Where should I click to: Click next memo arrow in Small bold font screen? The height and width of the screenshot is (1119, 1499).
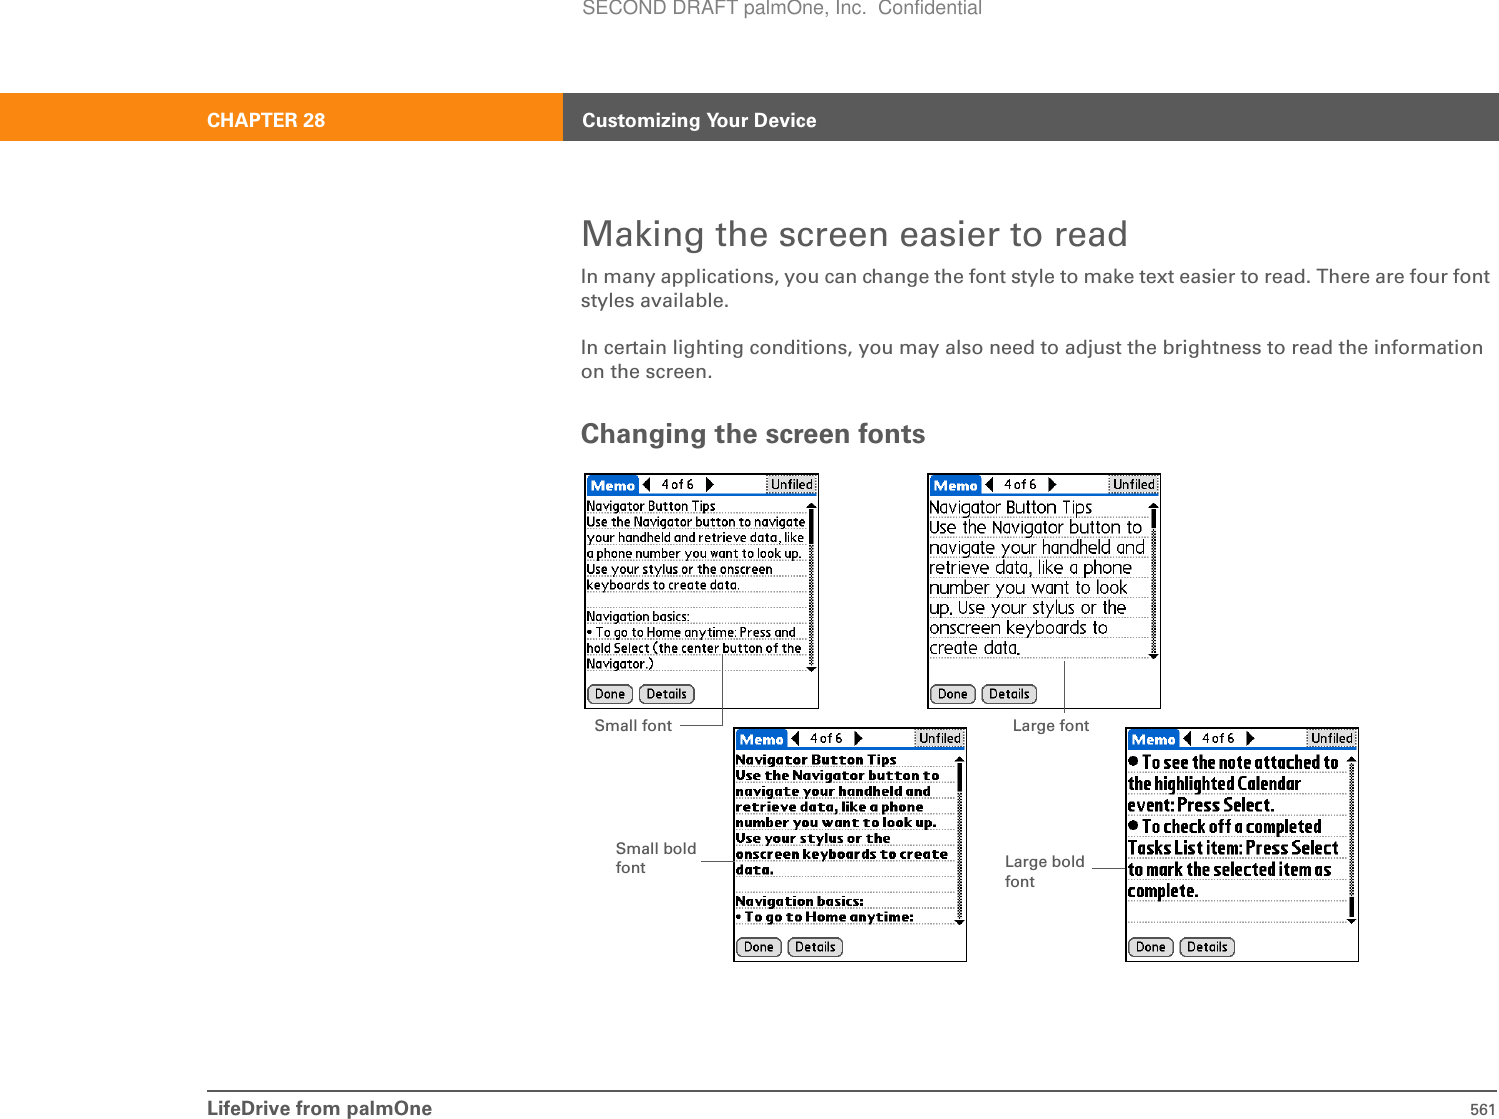pyautogui.click(x=858, y=739)
